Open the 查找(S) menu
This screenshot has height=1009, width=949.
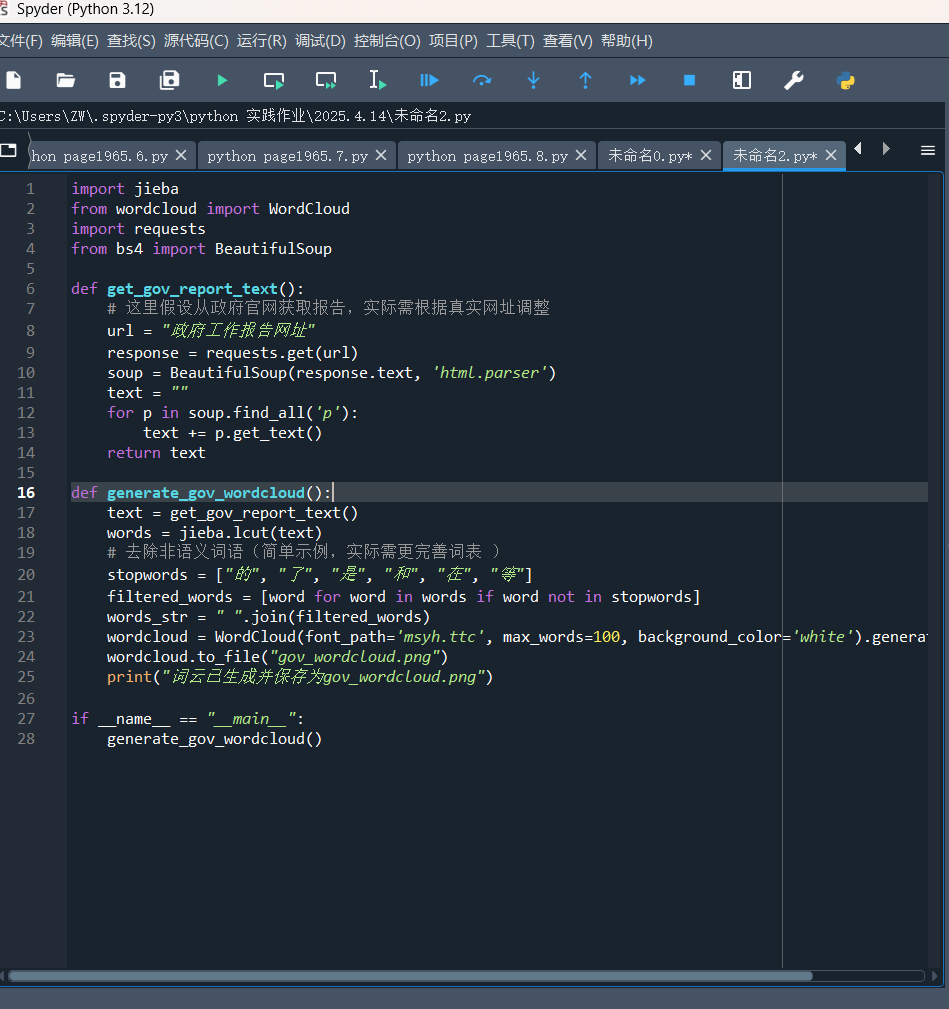tap(131, 41)
